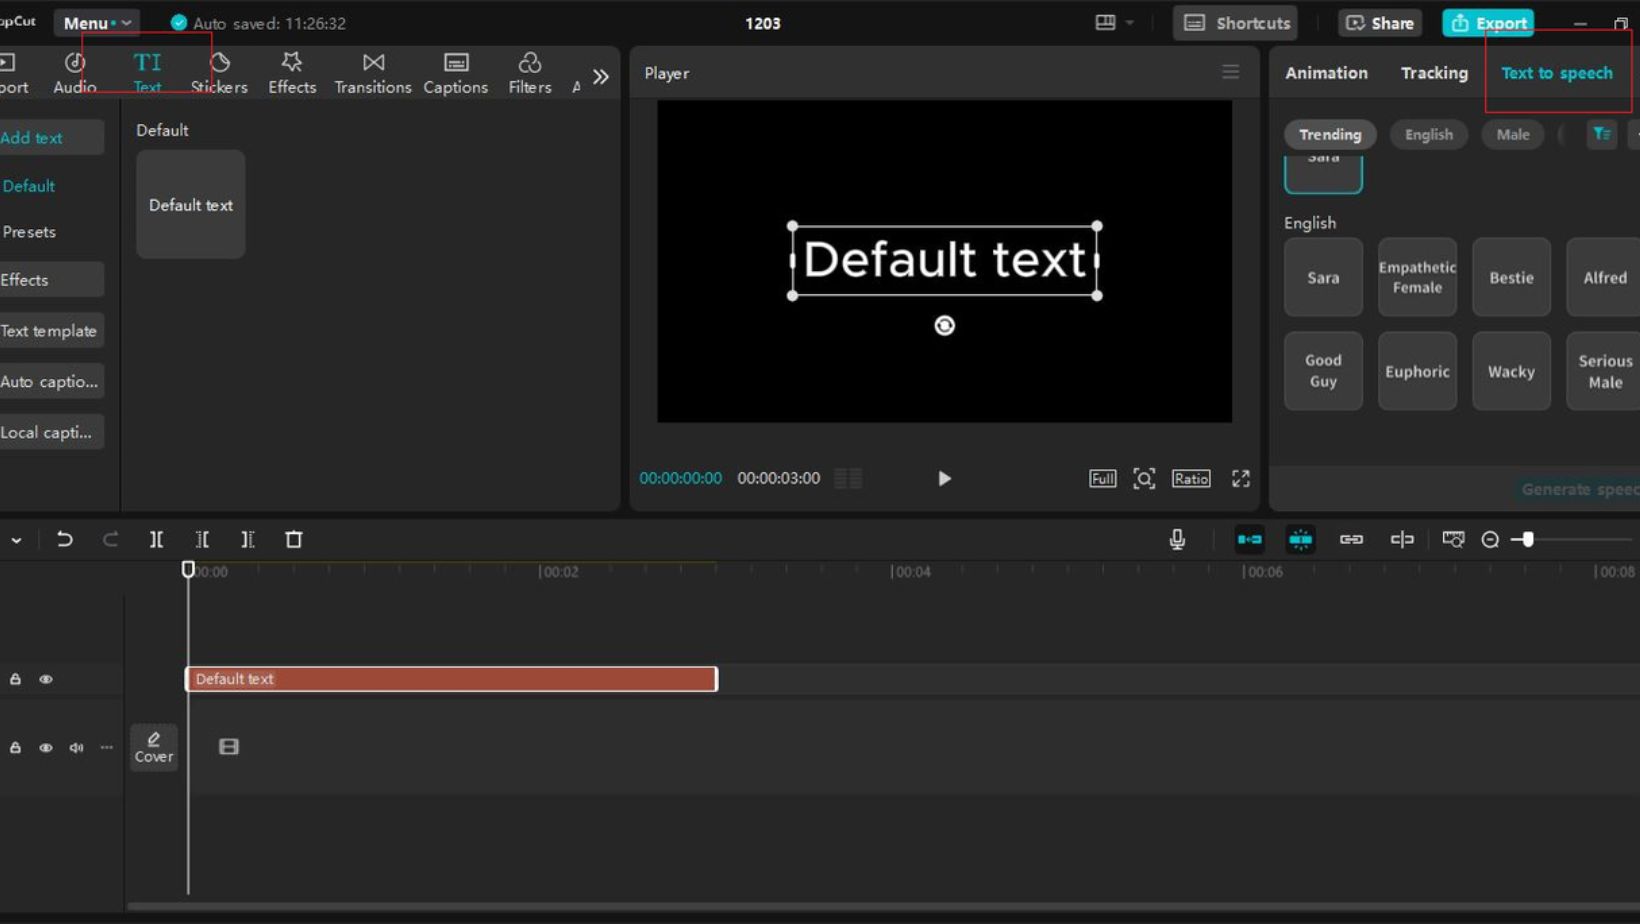Lock the main video track

pyautogui.click(x=15, y=748)
